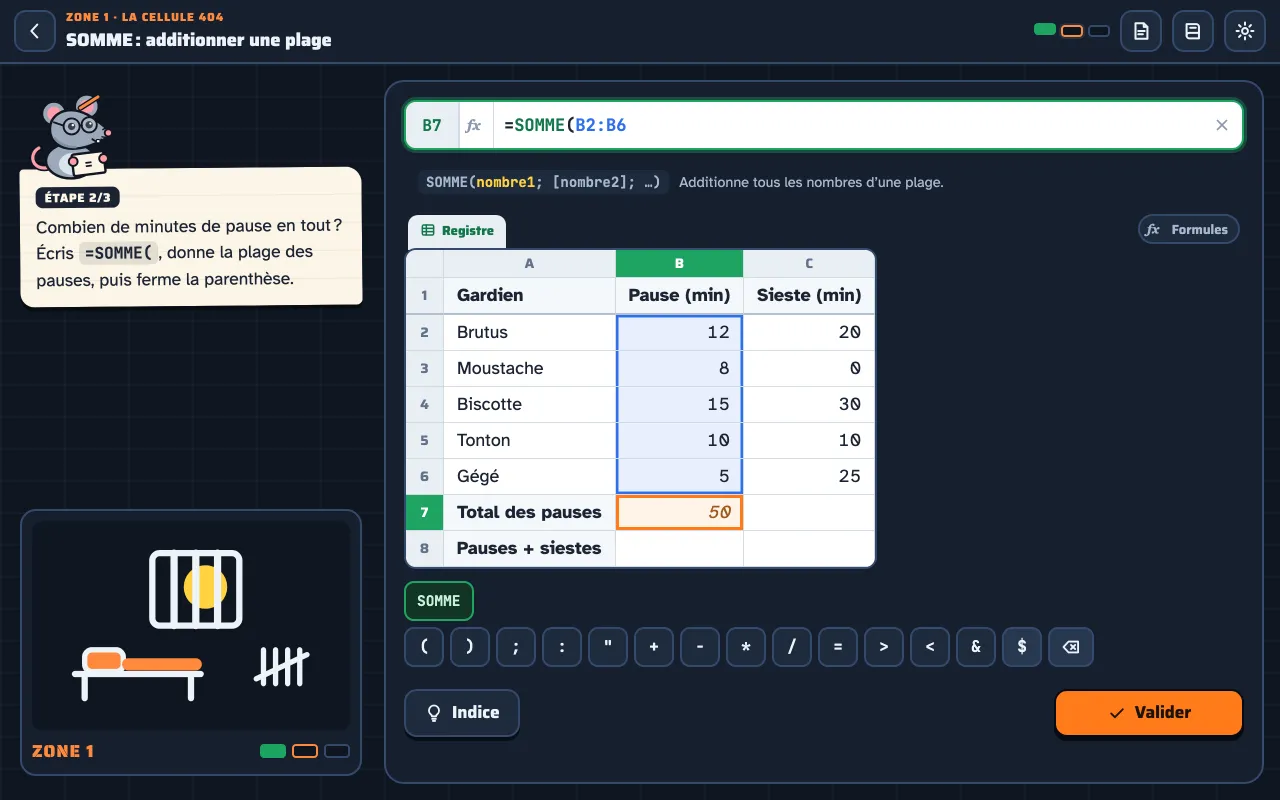Toggle the light theme sun icon
Image resolution: width=1280 pixels, height=800 pixels.
[x=1245, y=31]
